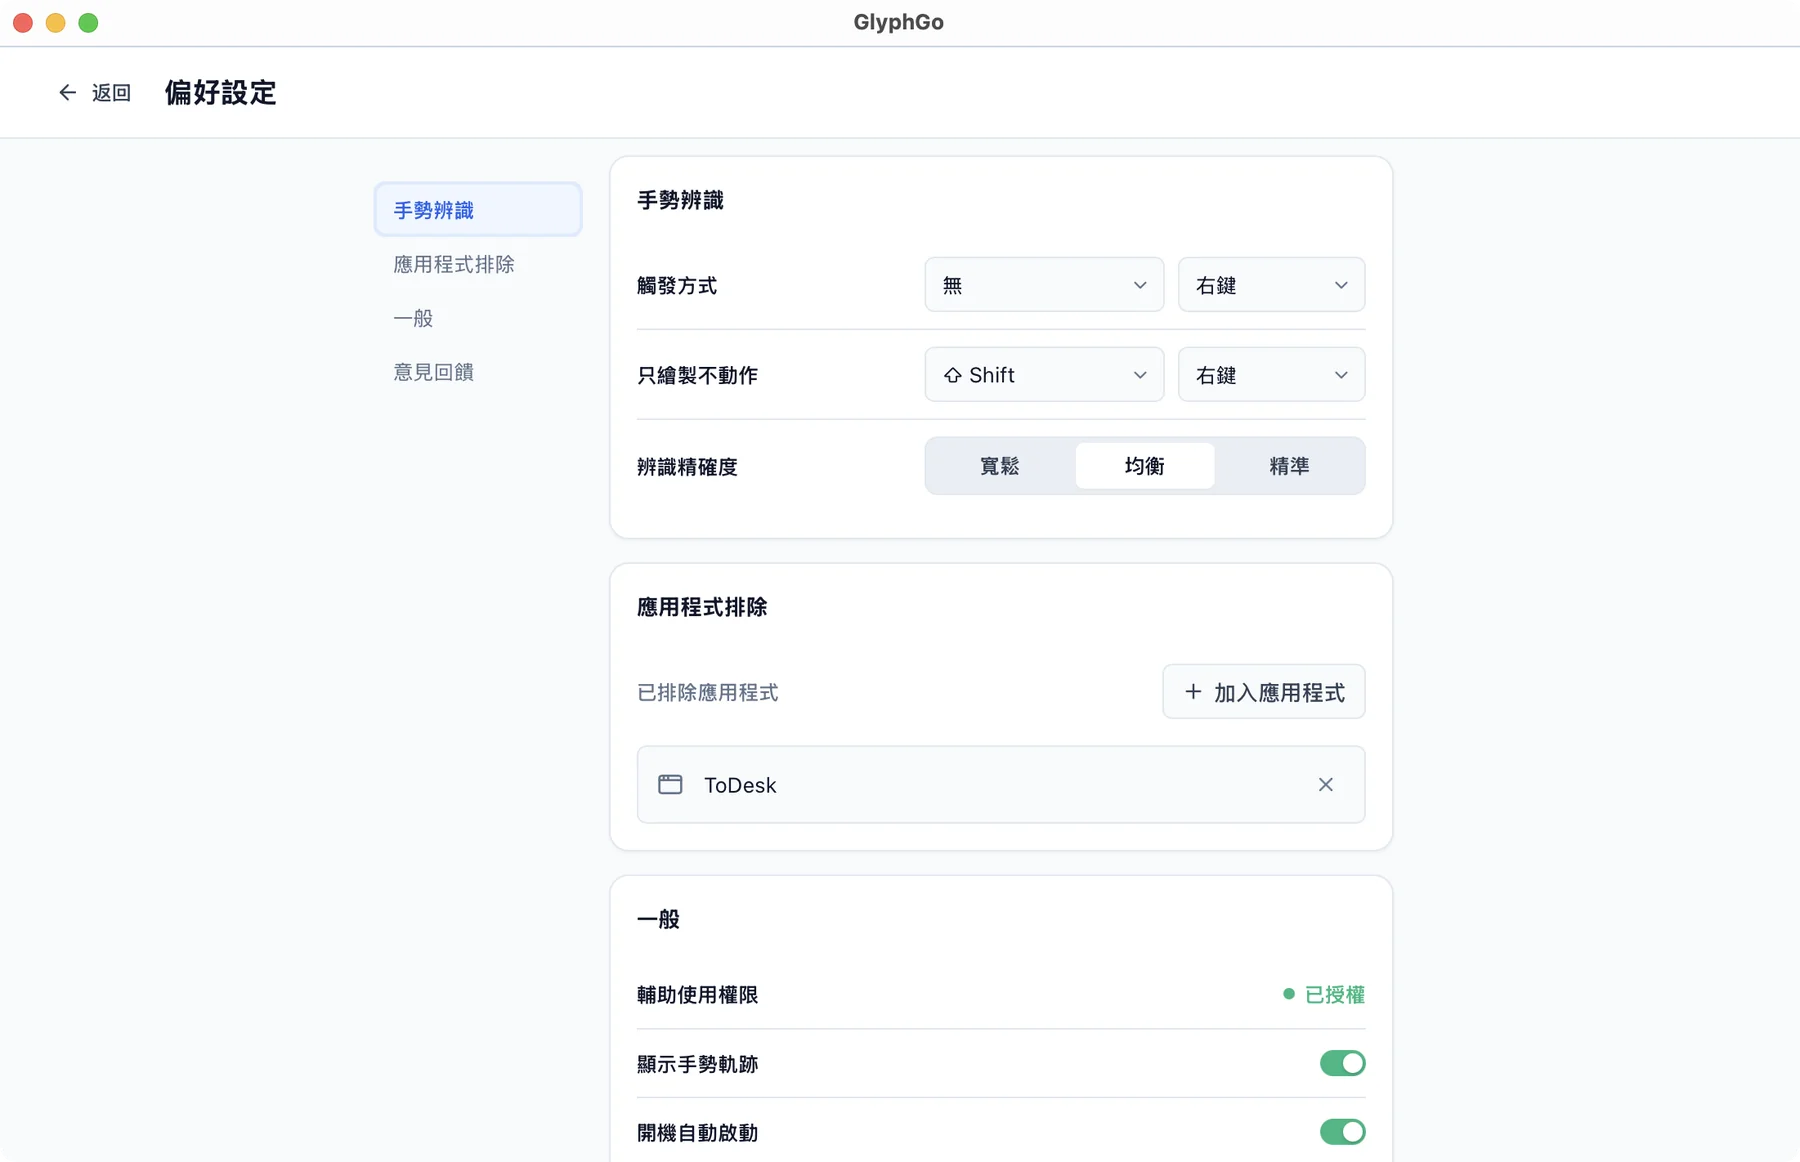The height and width of the screenshot is (1162, 1800).
Task: Close the GlyphGo window with red button
Action: pos(23,22)
